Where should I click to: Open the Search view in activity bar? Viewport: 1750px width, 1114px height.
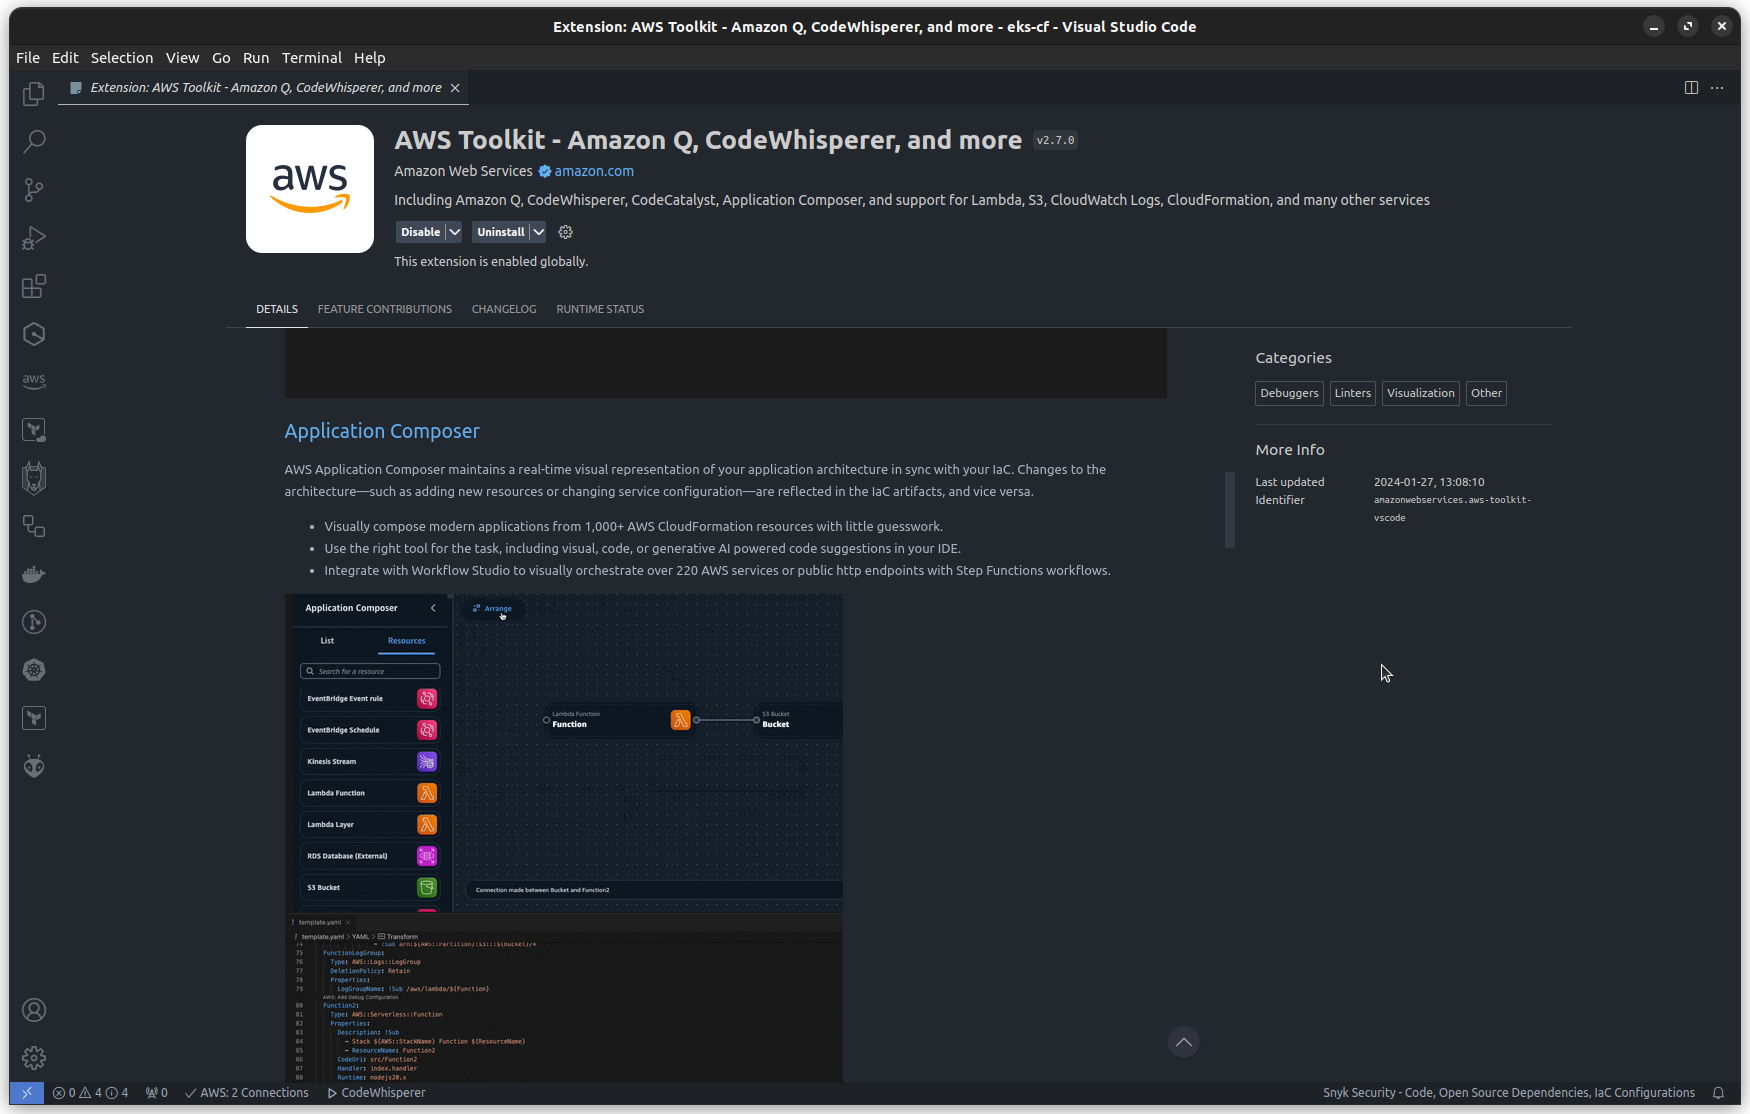click(34, 141)
